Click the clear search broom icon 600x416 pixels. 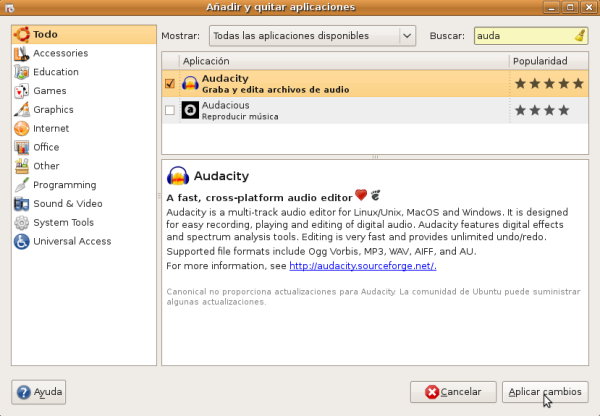(x=580, y=36)
